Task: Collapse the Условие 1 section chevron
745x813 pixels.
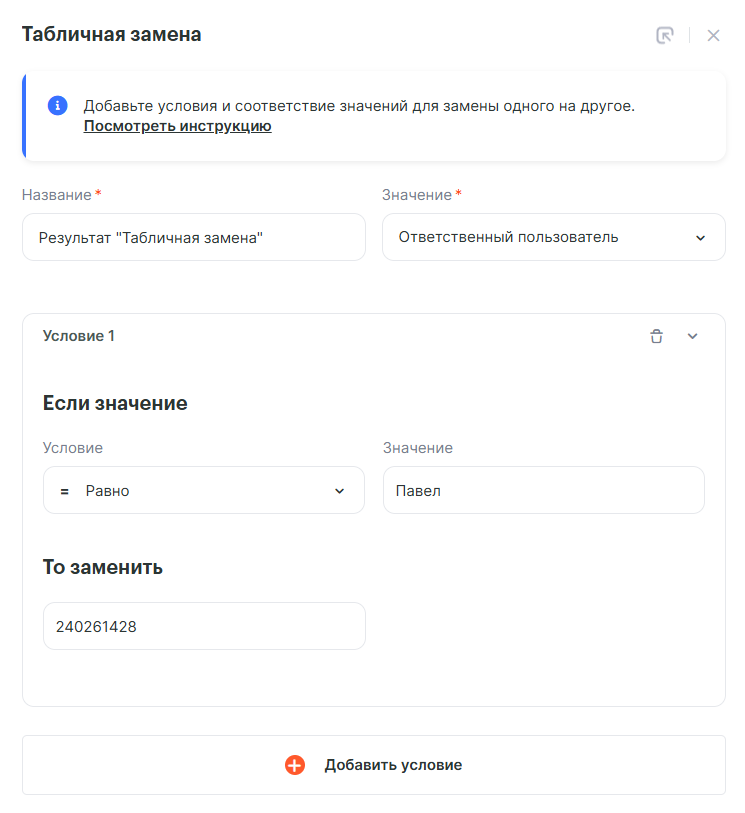Action: (692, 336)
